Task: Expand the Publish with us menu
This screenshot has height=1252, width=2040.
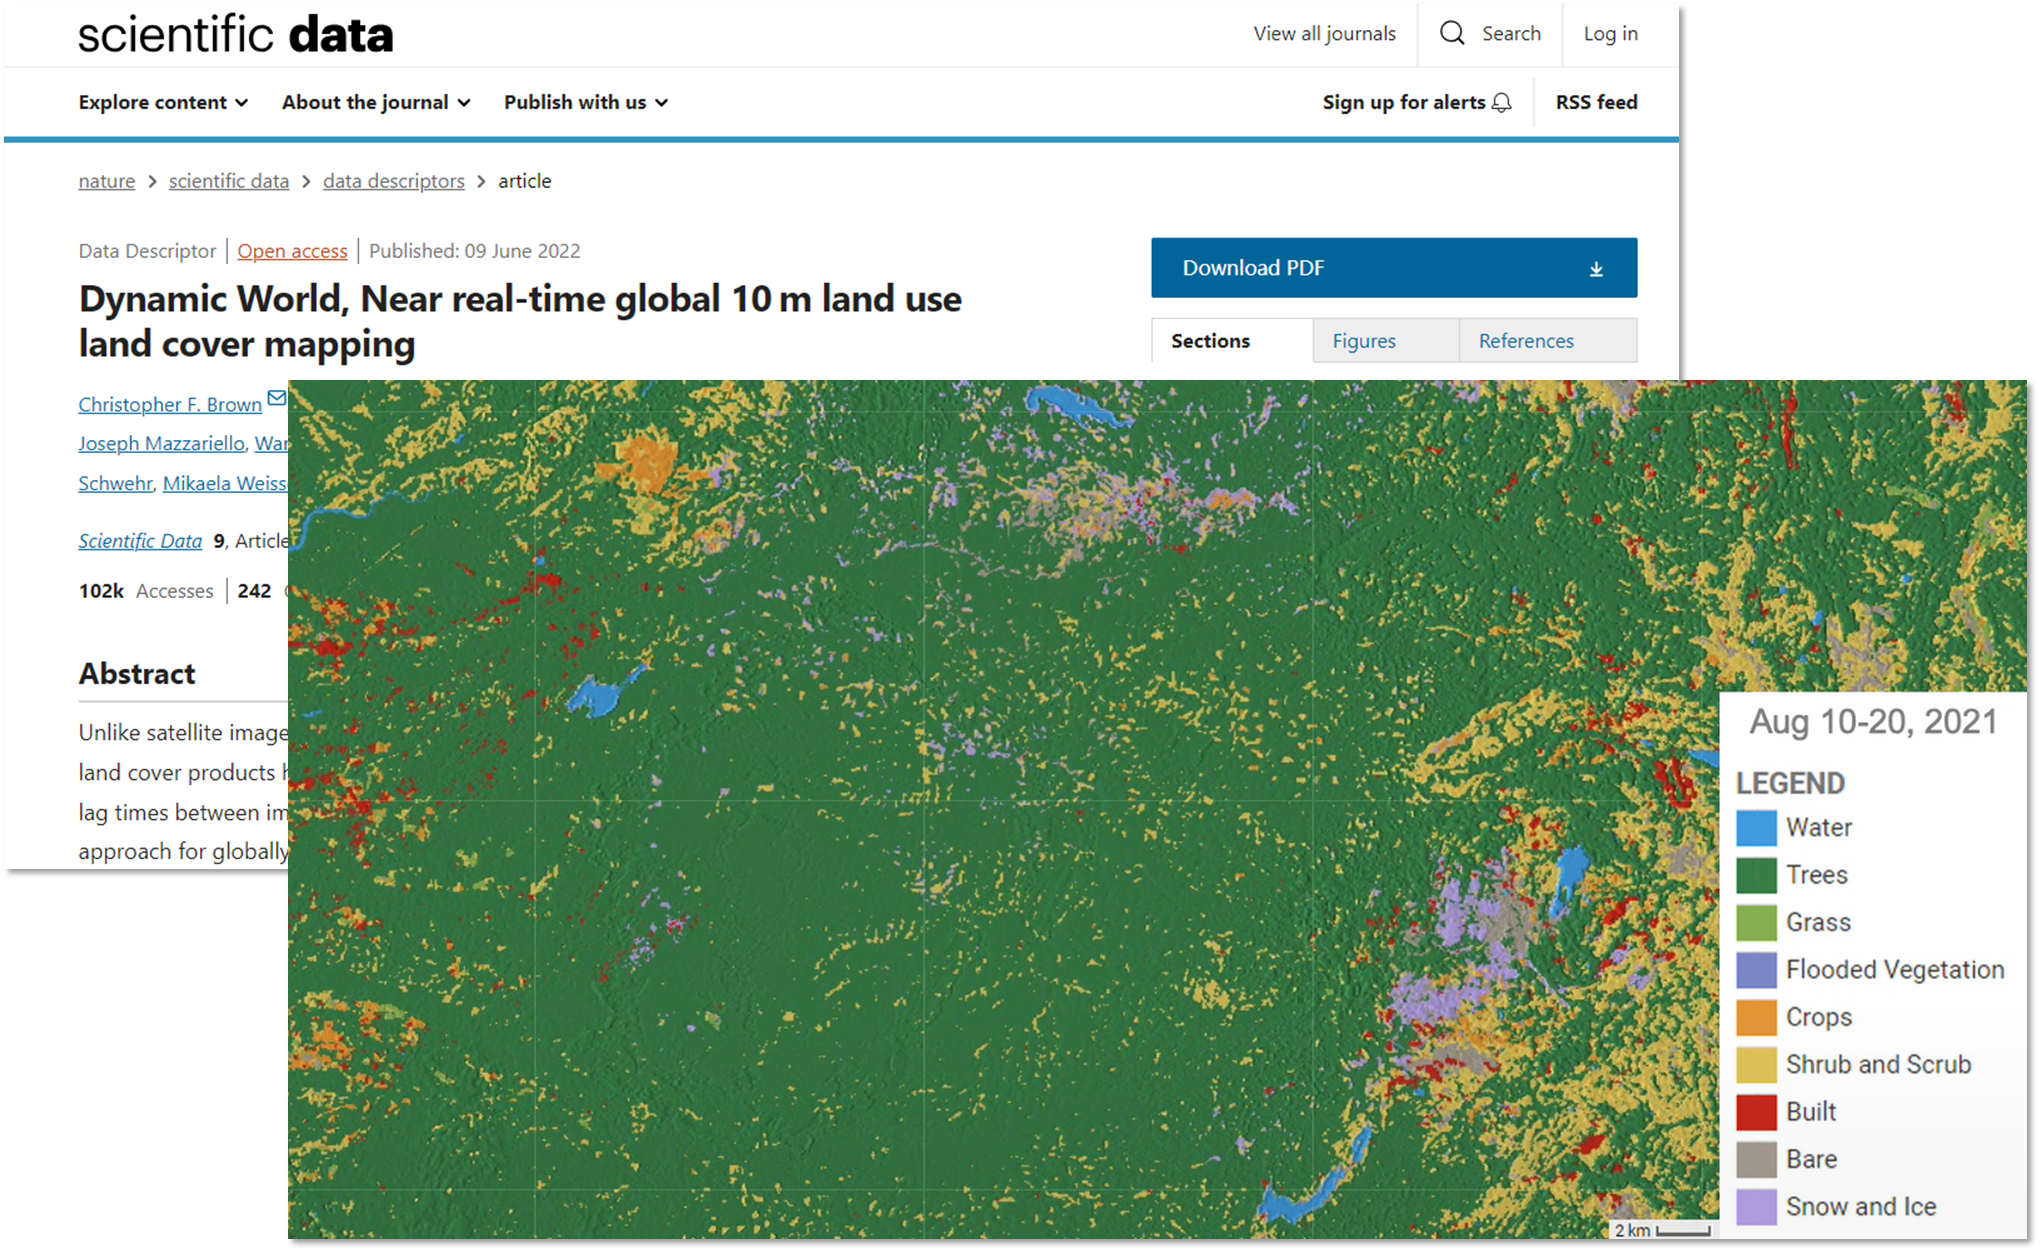Action: [x=585, y=103]
